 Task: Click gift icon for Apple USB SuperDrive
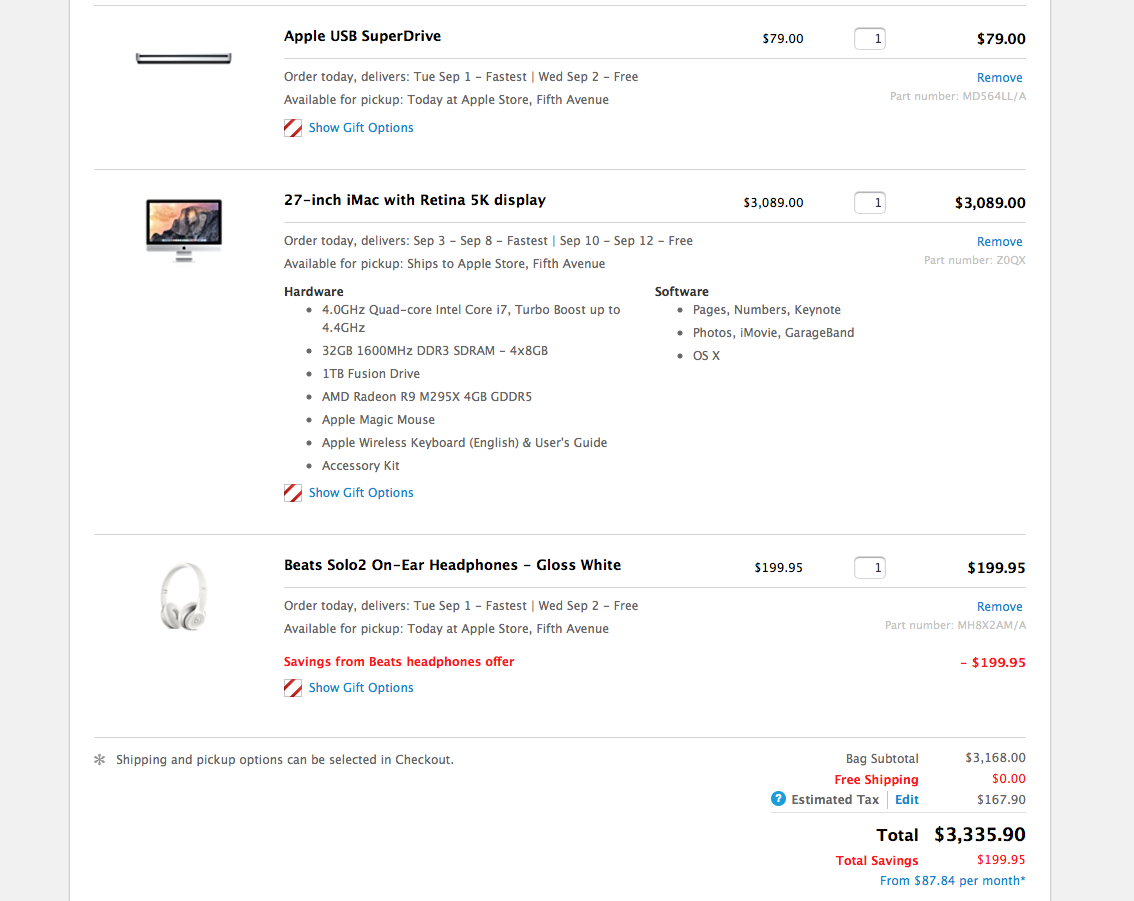point(293,128)
